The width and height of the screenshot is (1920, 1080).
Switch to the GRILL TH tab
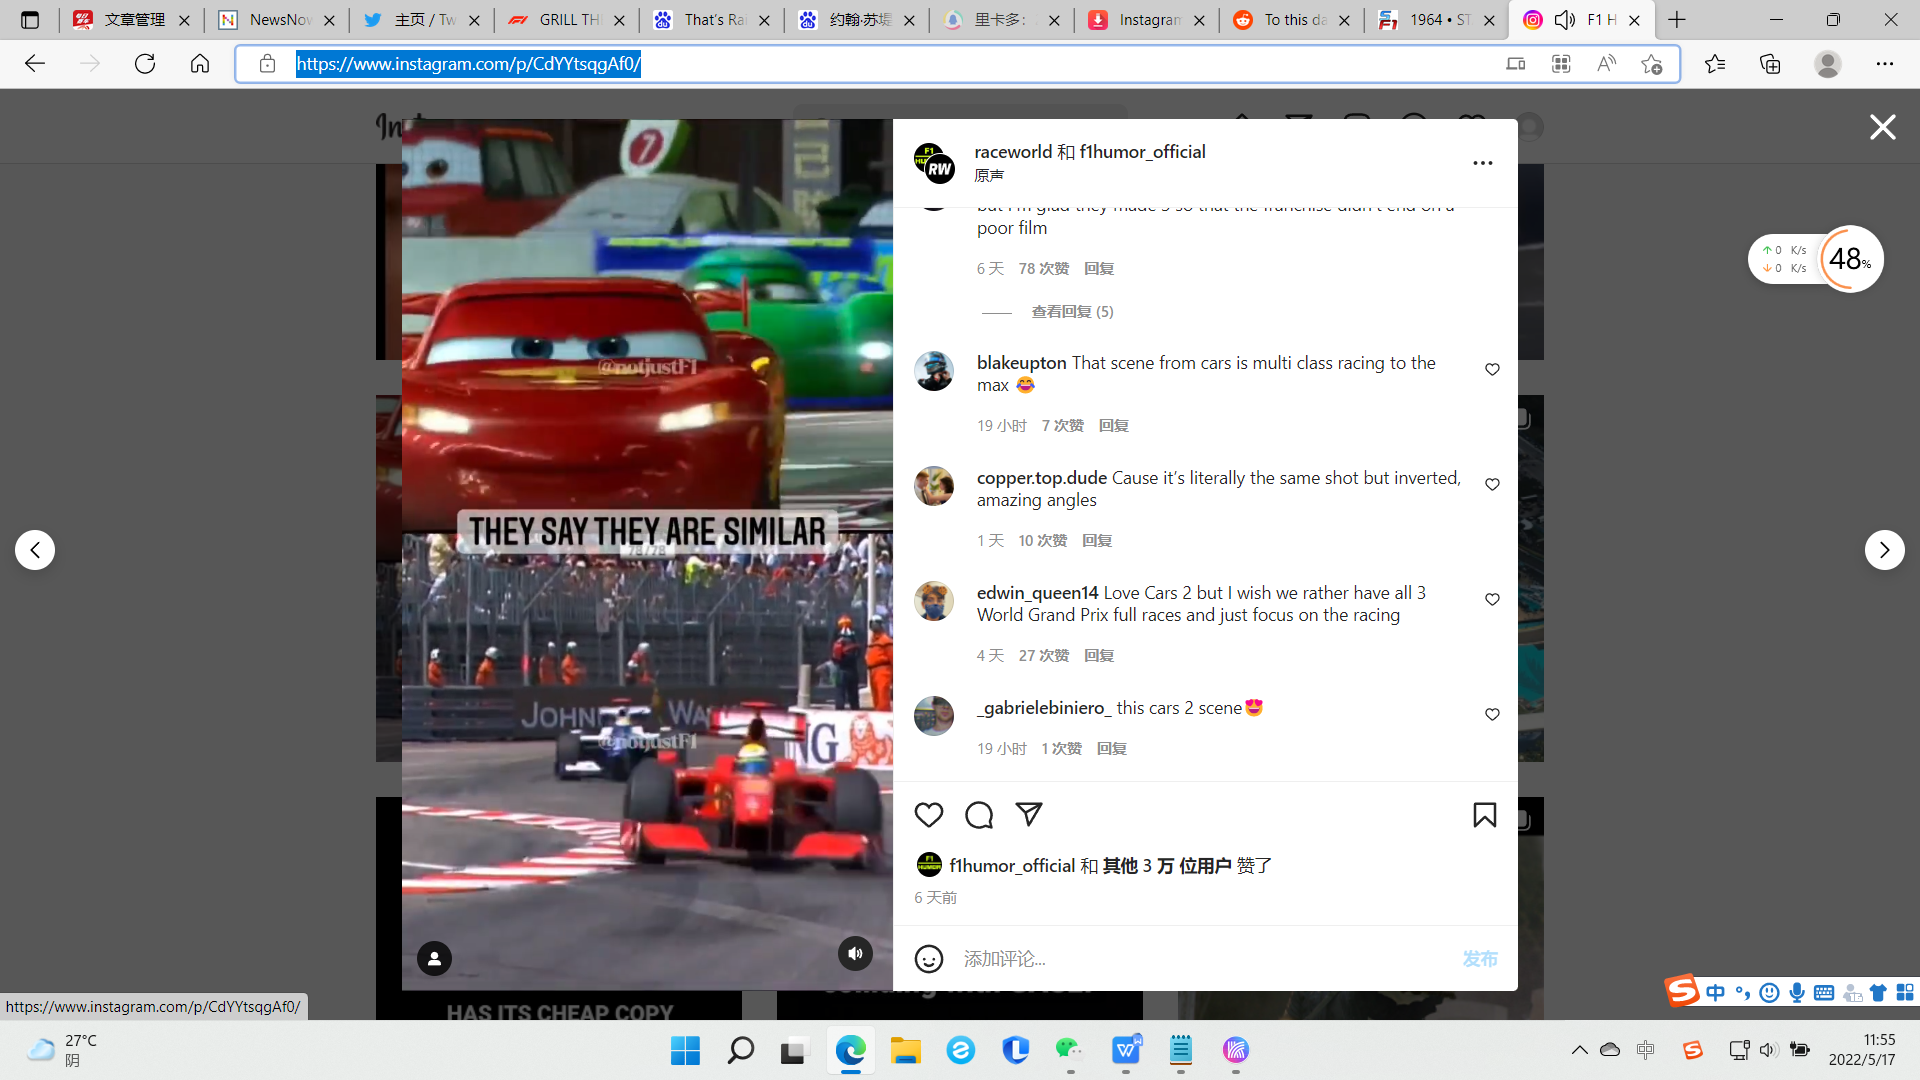pyautogui.click(x=567, y=20)
